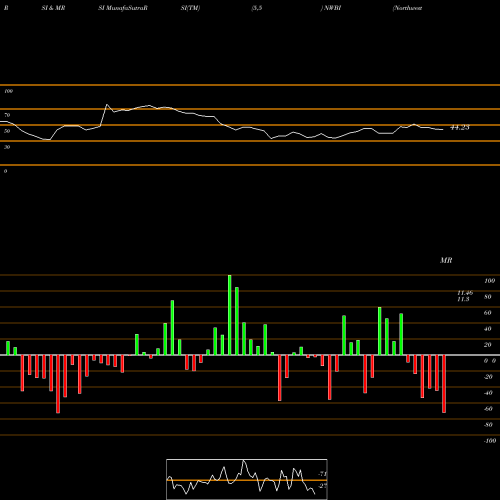Click the last red MR histogram bar

click(x=444, y=384)
